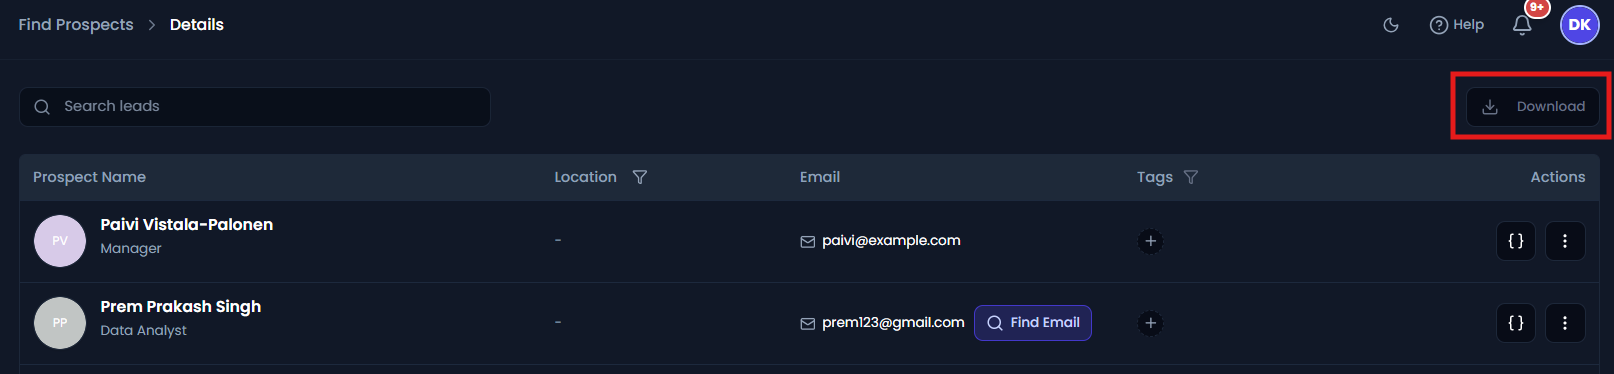
Task: Open notifications bell icon
Action: [1522, 25]
